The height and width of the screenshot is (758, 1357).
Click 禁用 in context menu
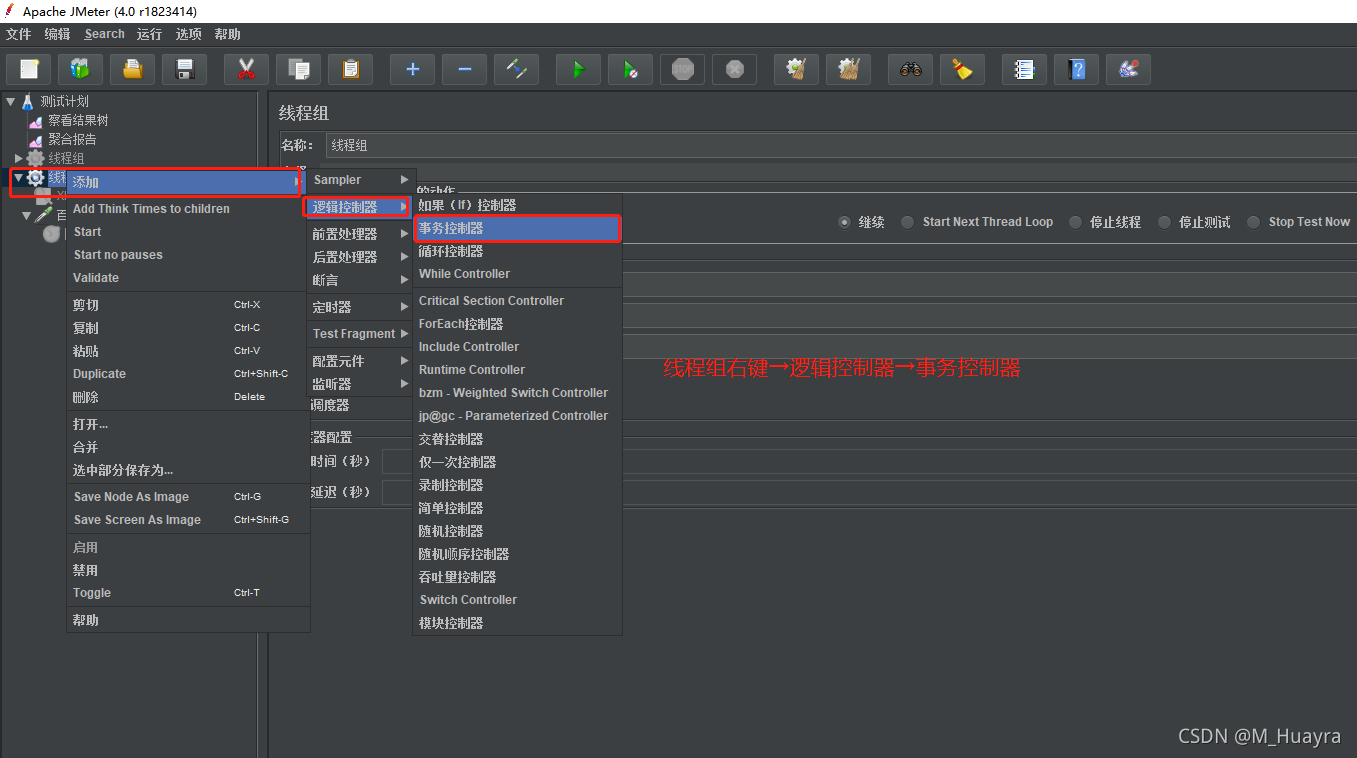tap(188, 570)
